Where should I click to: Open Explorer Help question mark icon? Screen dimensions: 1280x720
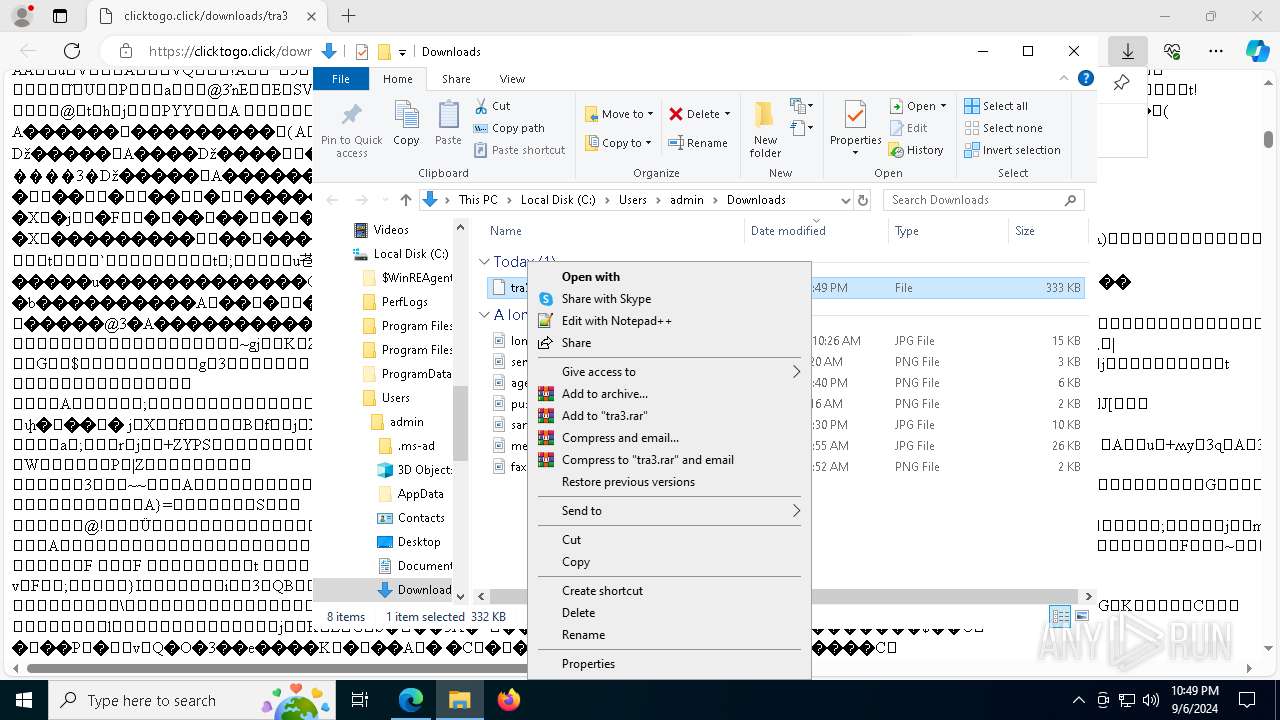(1085, 79)
